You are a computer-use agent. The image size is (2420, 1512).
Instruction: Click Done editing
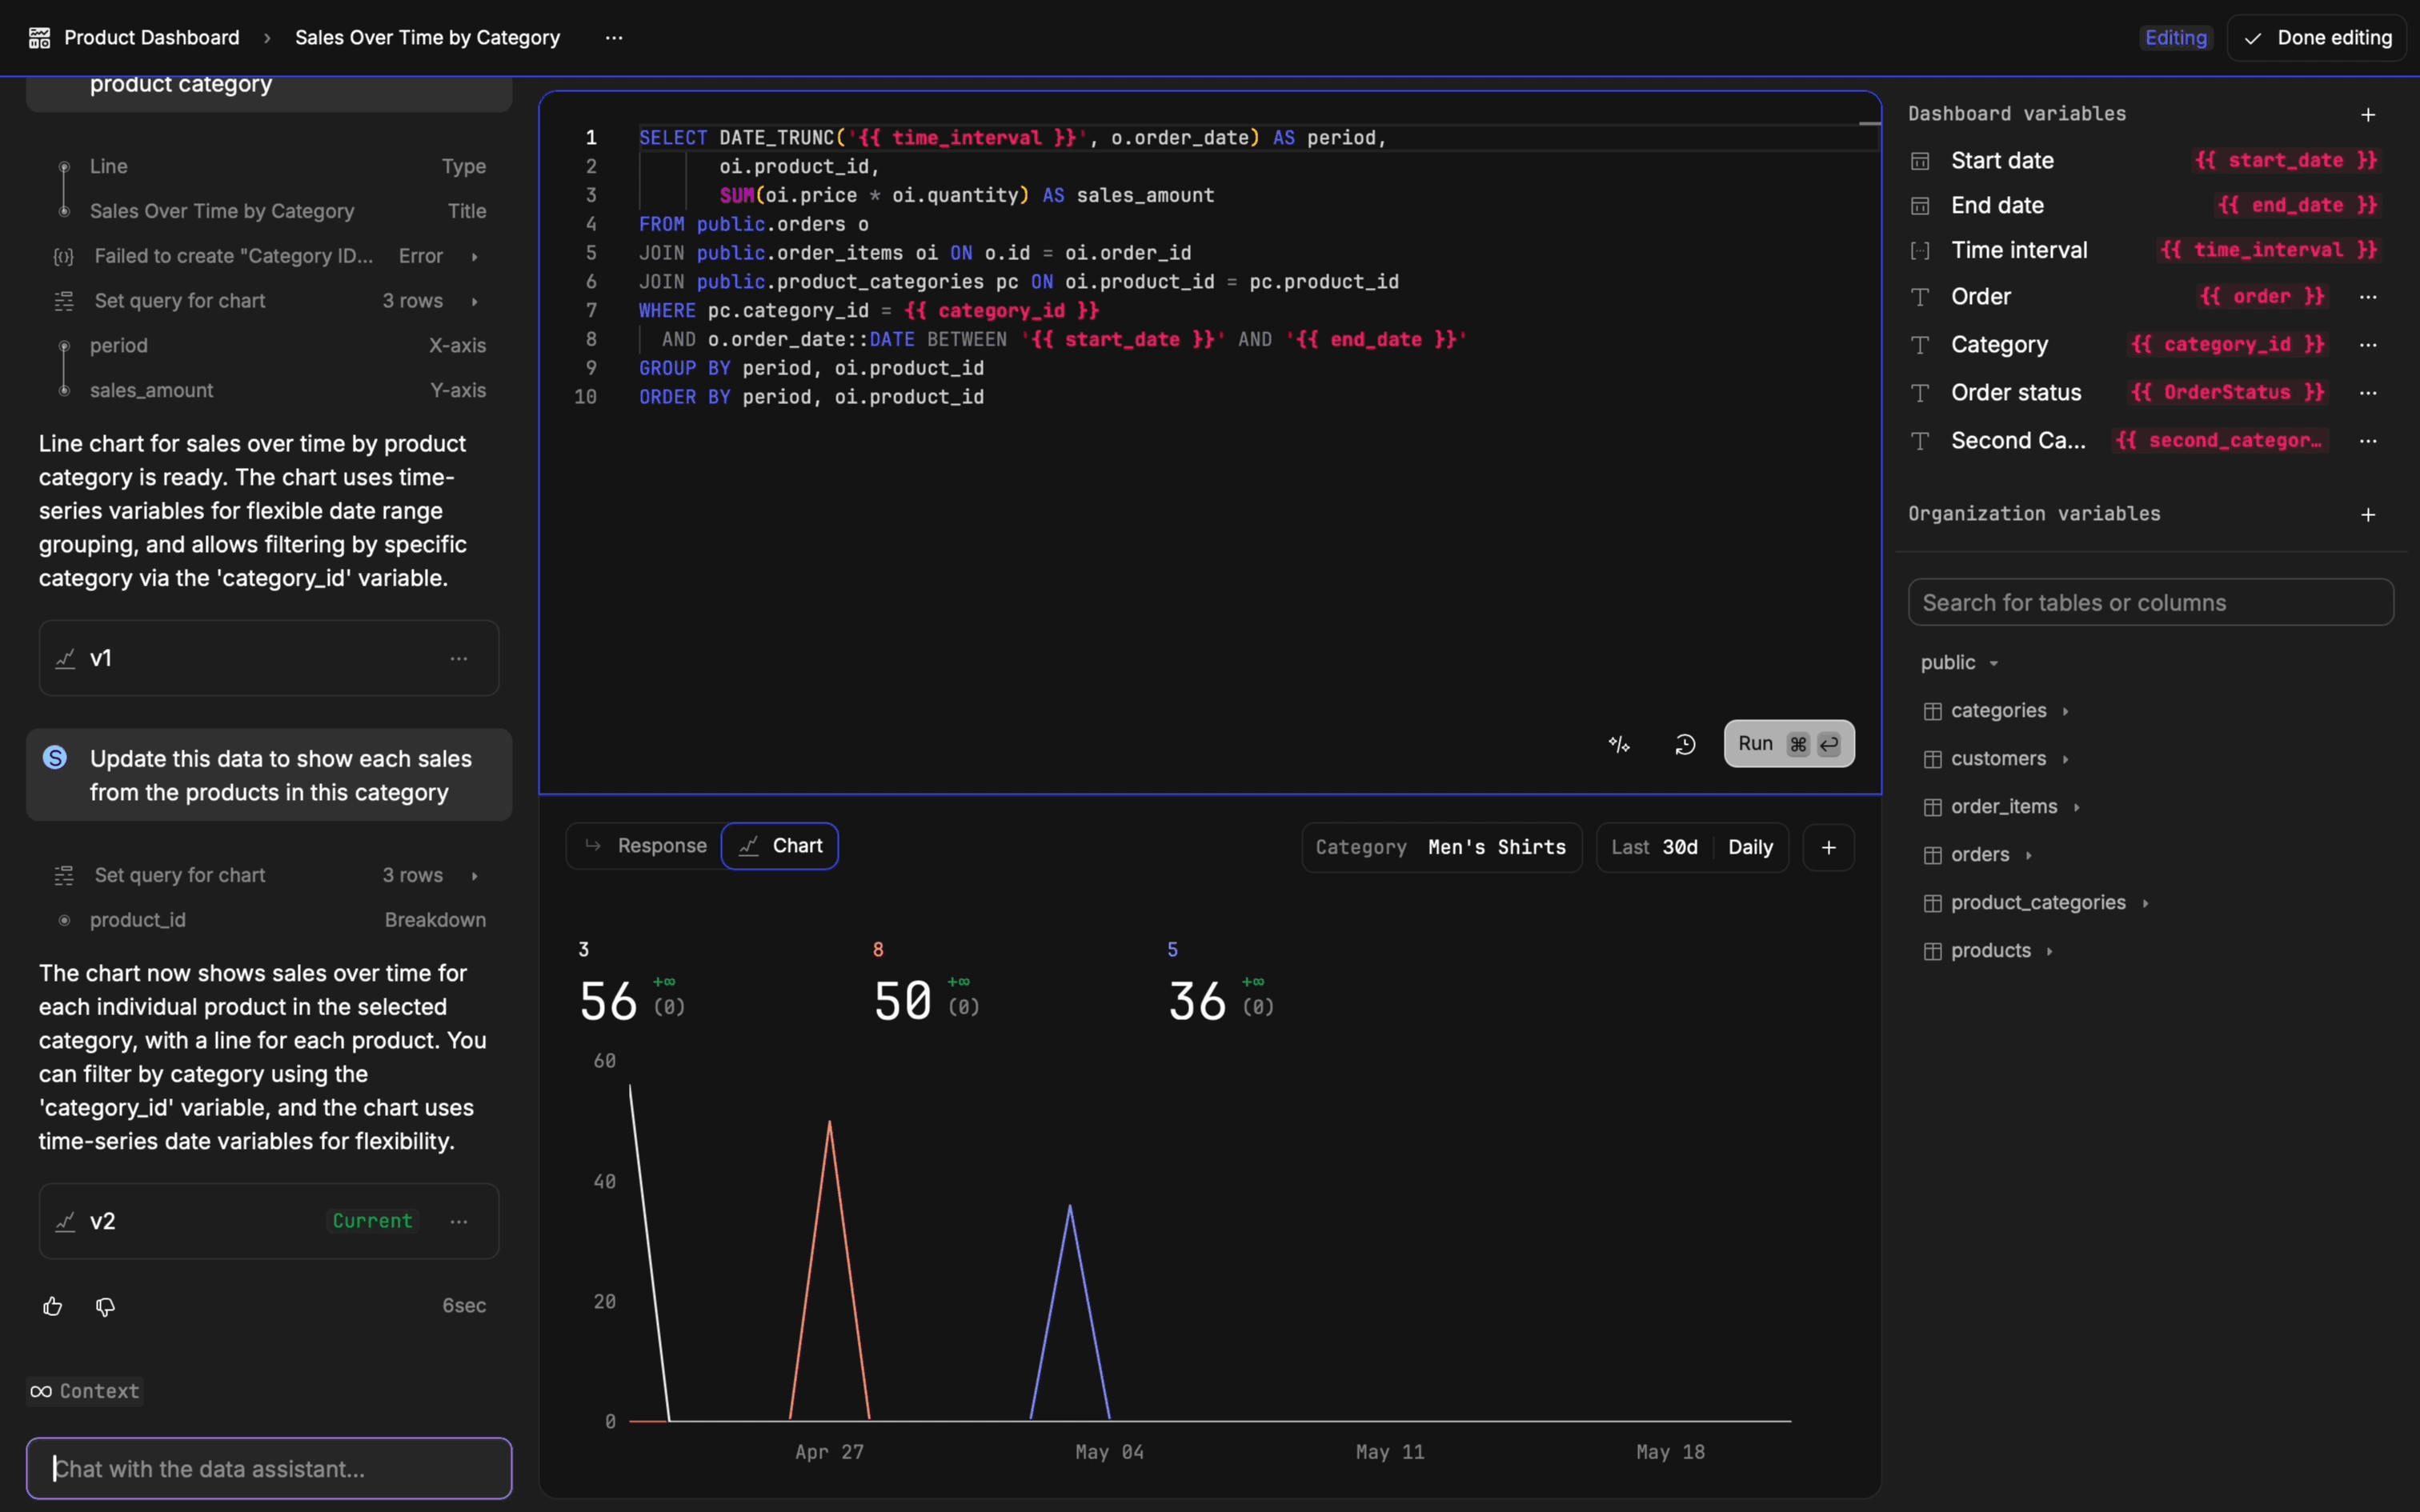[2317, 38]
